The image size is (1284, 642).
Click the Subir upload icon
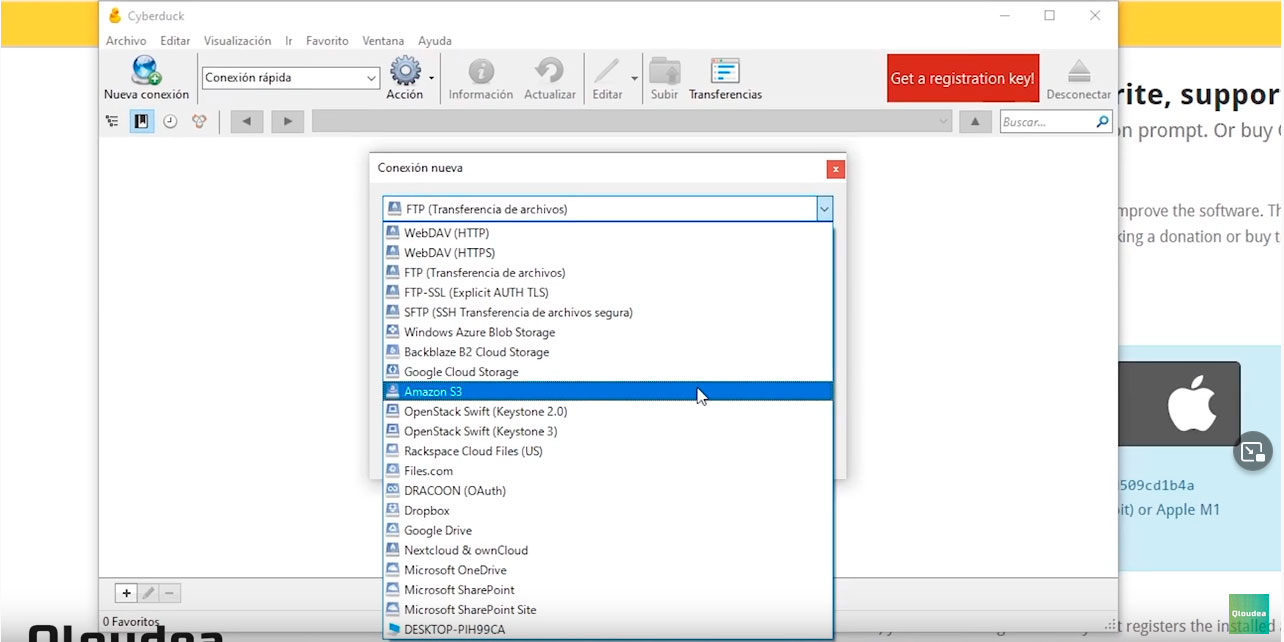click(664, 71)
